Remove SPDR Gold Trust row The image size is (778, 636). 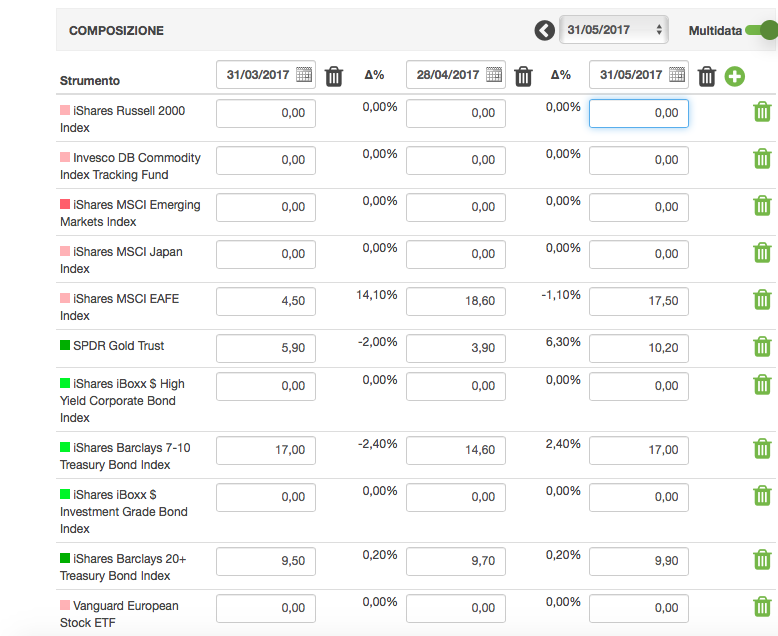pyautogui.click(x=762, y=347)
